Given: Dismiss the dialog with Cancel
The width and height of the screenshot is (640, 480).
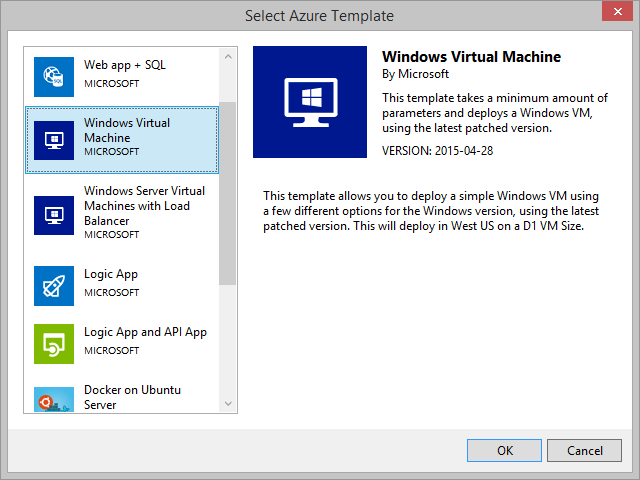Looking at the screenshot, I should (584, 451).
